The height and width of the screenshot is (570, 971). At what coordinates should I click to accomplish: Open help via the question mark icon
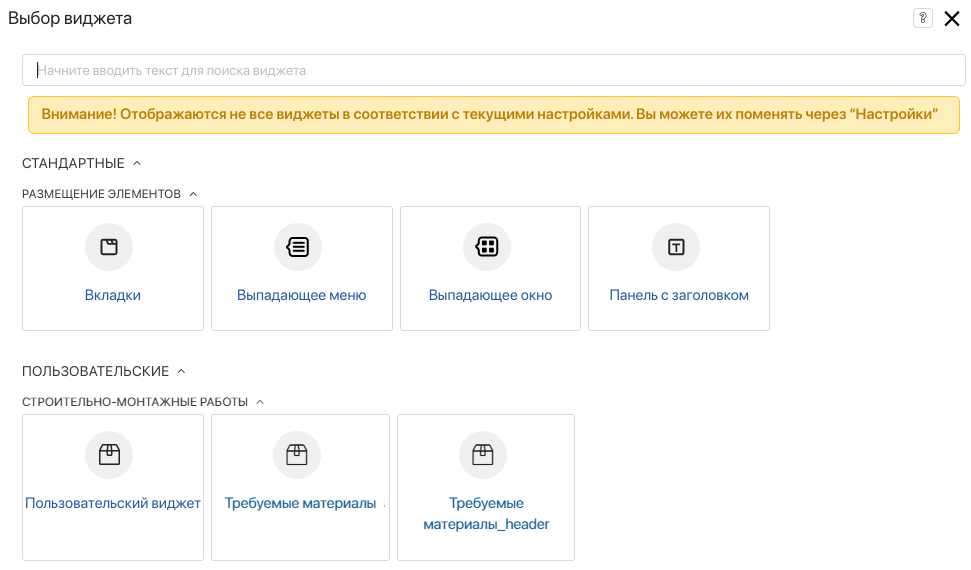pos(923,18)
